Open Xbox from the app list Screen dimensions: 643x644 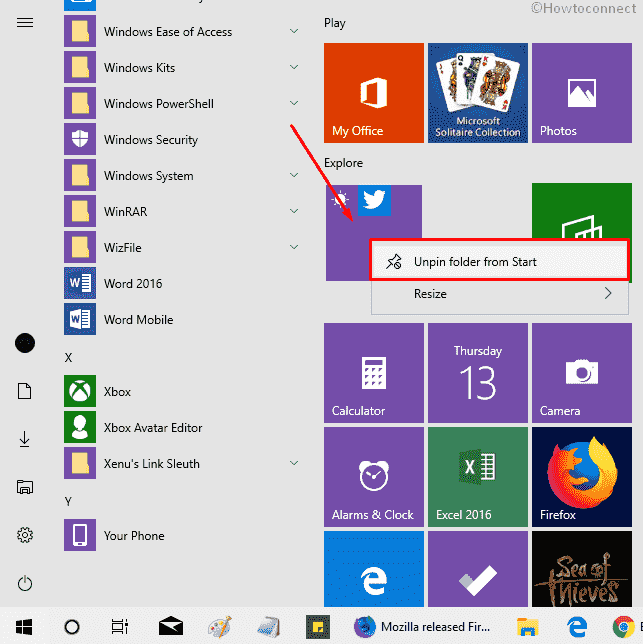point(183,391)
